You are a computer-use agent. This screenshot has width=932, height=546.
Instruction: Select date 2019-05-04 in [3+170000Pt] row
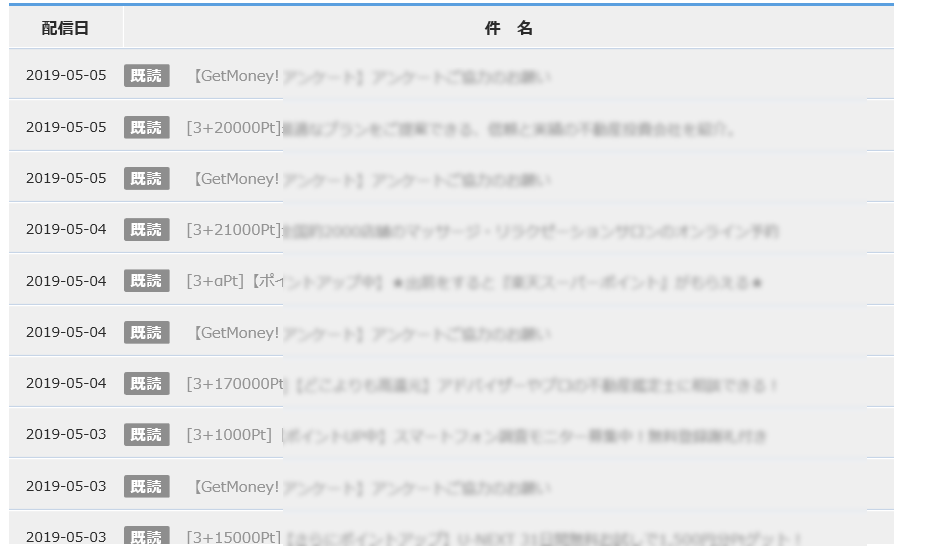point(66,383)
